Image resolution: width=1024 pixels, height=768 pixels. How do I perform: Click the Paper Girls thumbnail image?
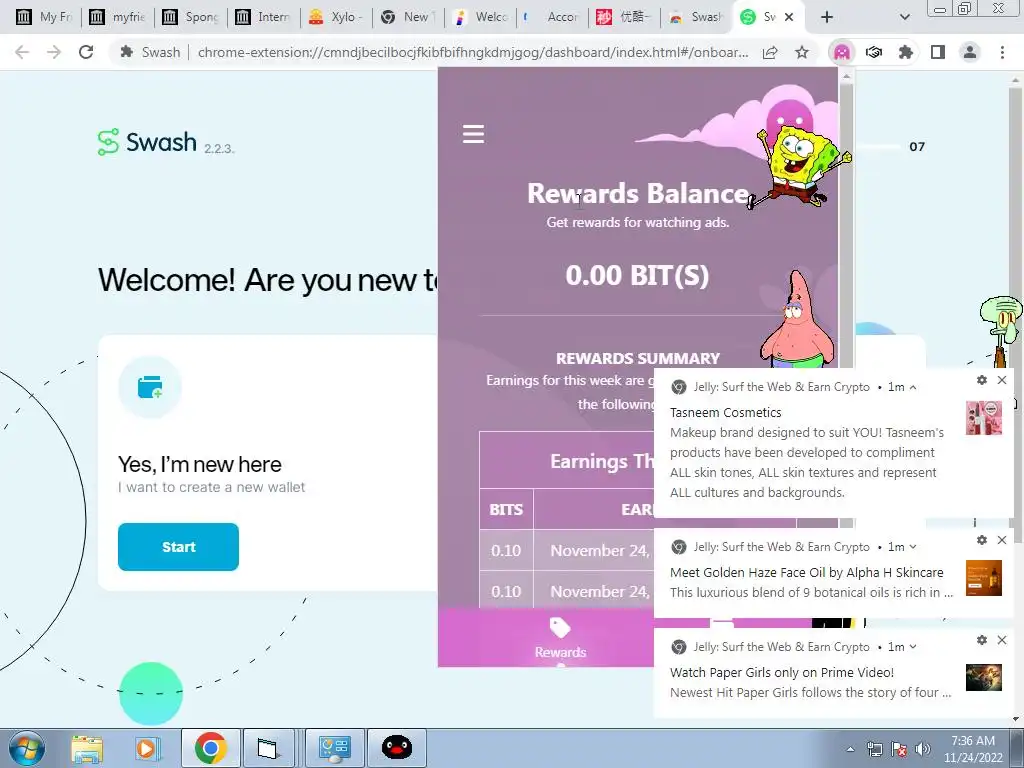coord(984,678)
